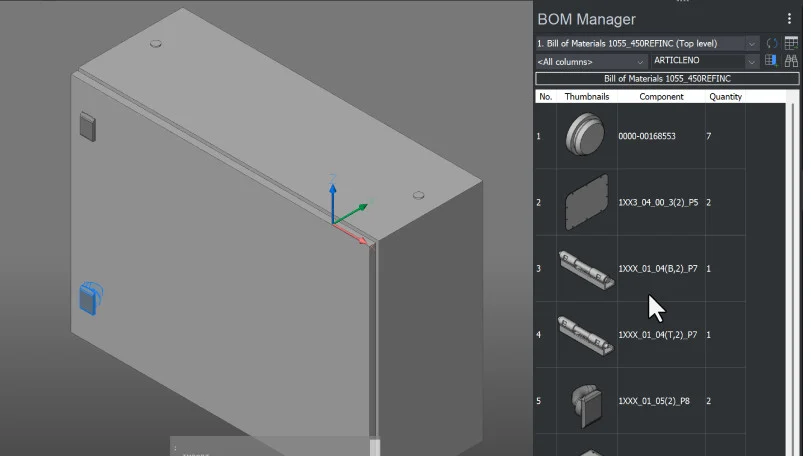
Task: Select the round plug near the top right corner
Action: pos(418,195)
